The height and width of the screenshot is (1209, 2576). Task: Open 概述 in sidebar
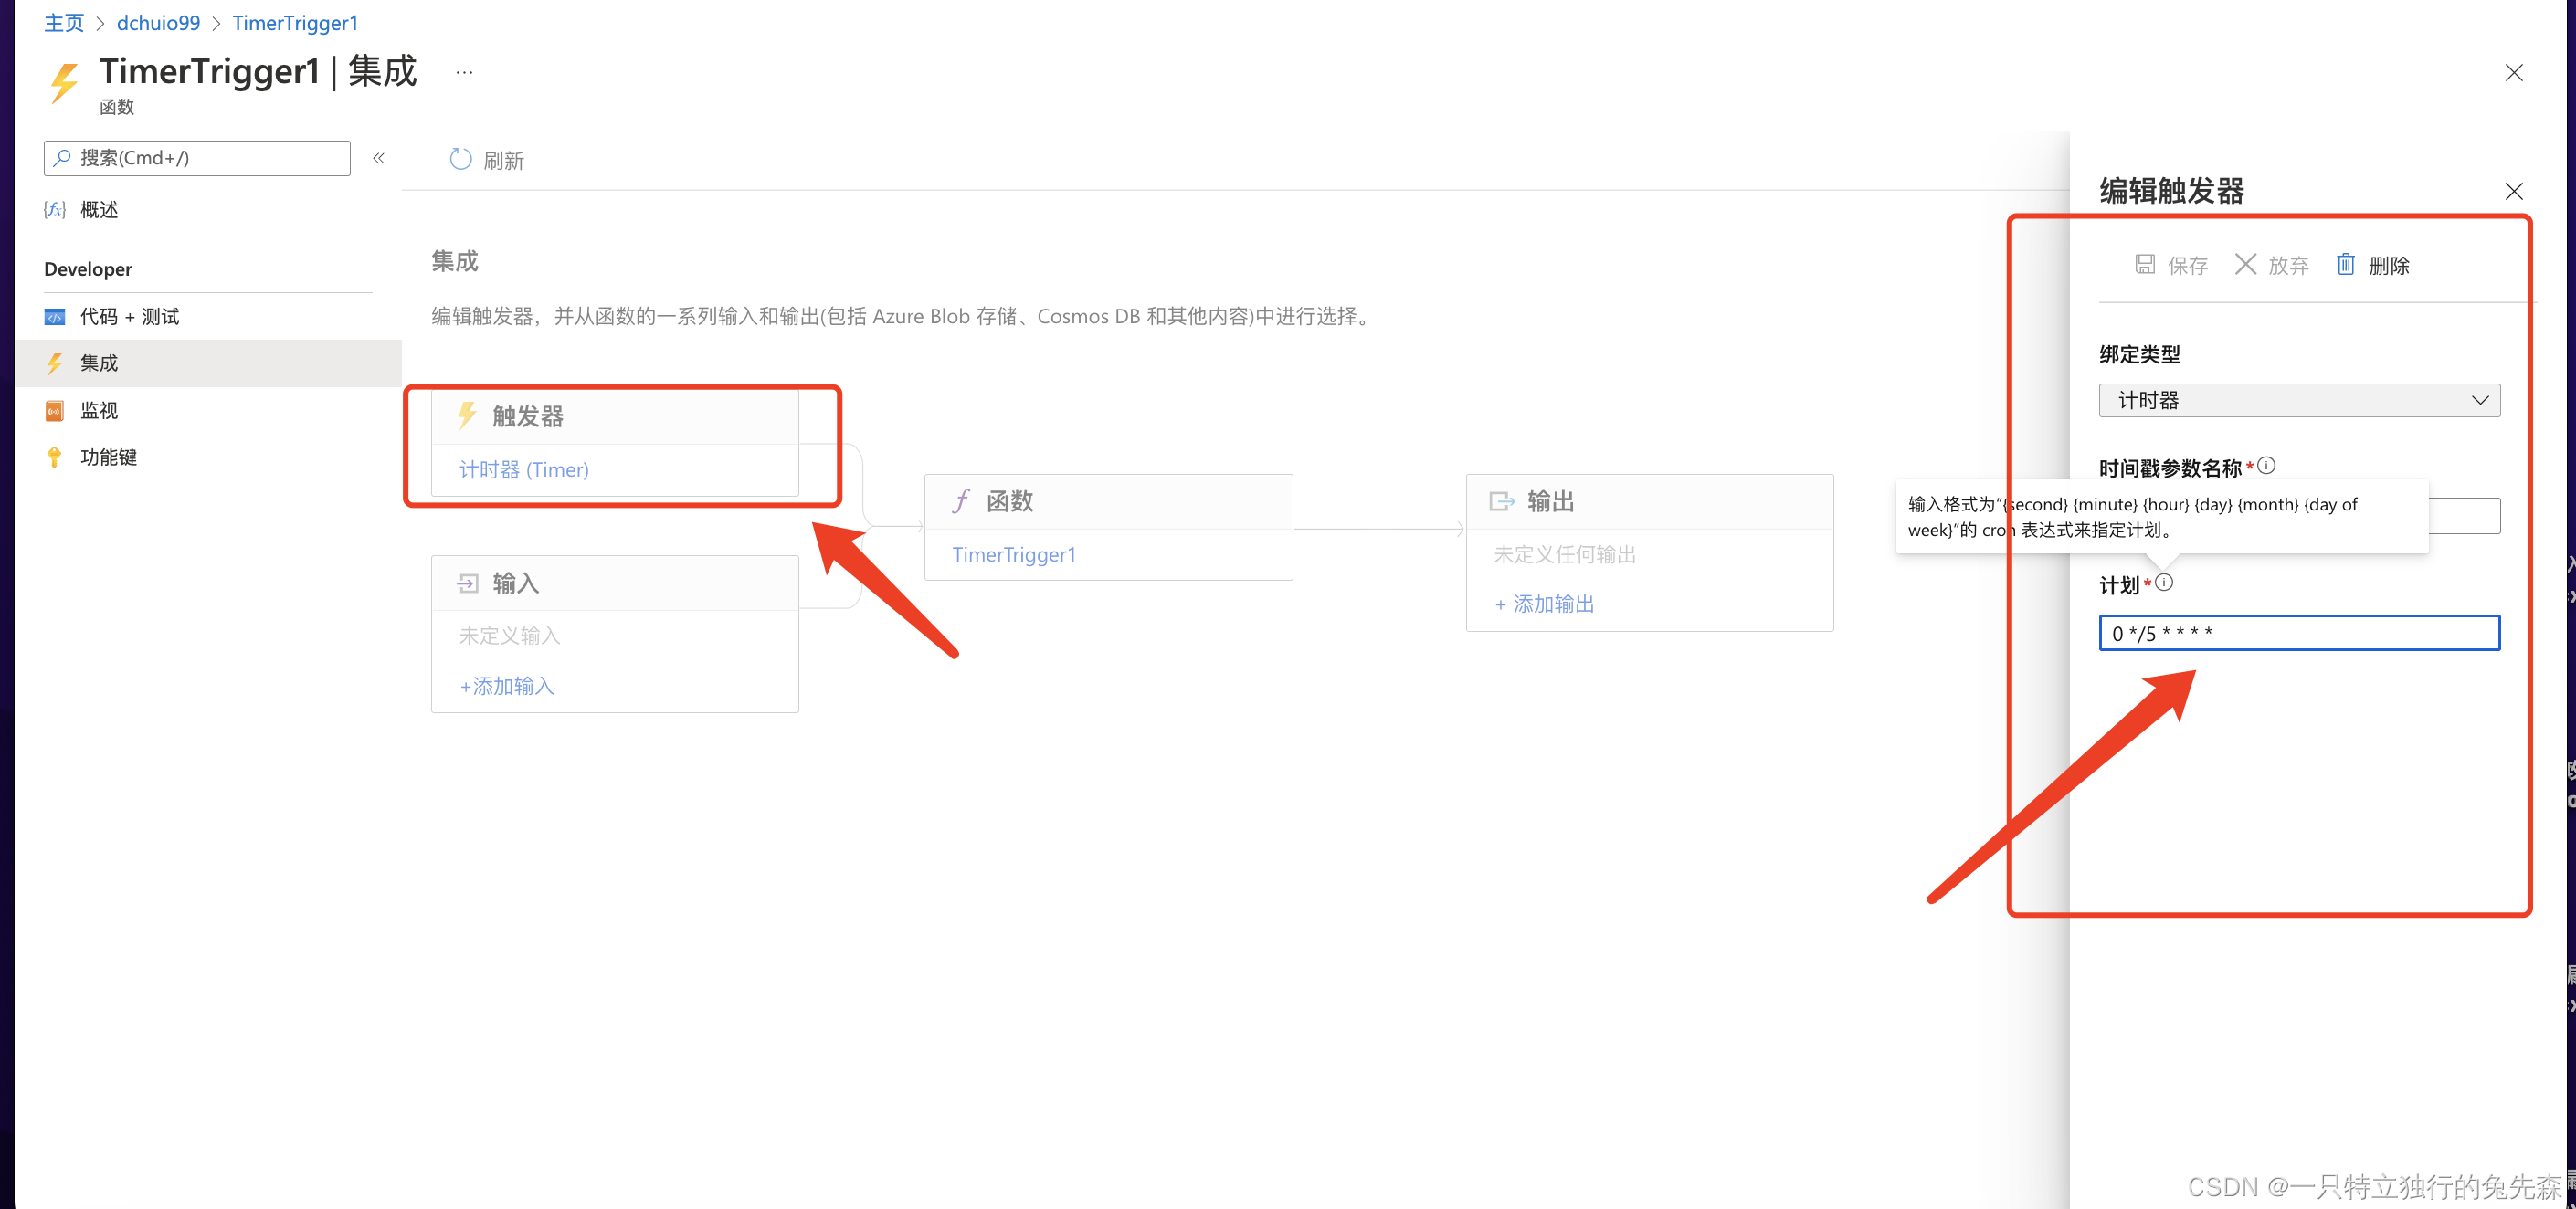coord(99,209)
